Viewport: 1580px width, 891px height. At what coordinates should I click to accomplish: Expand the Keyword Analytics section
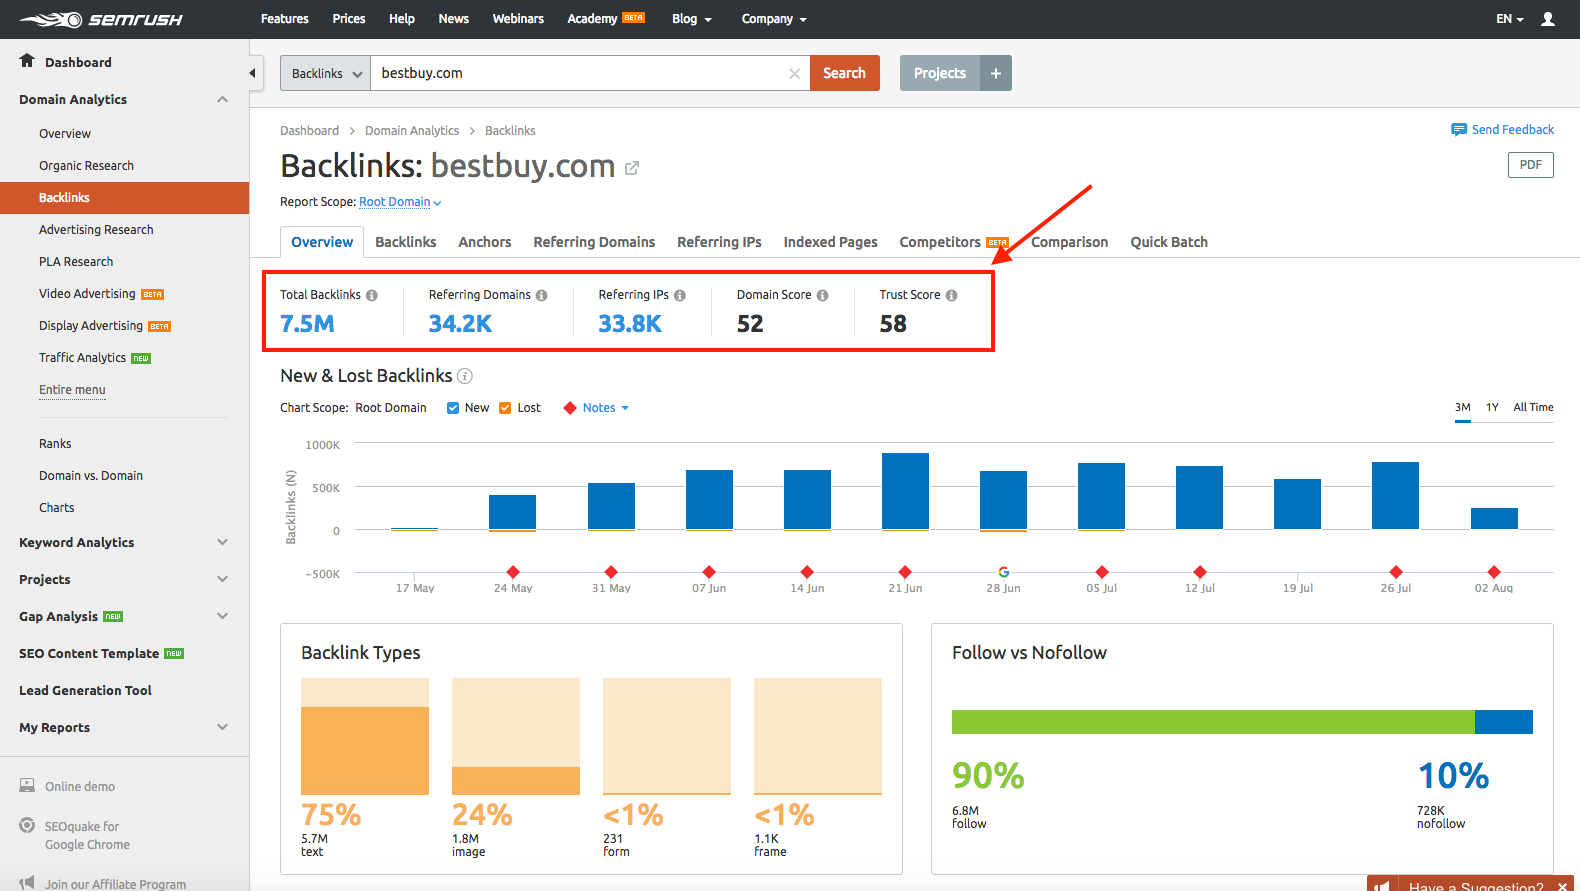click(x=222, y=542)
